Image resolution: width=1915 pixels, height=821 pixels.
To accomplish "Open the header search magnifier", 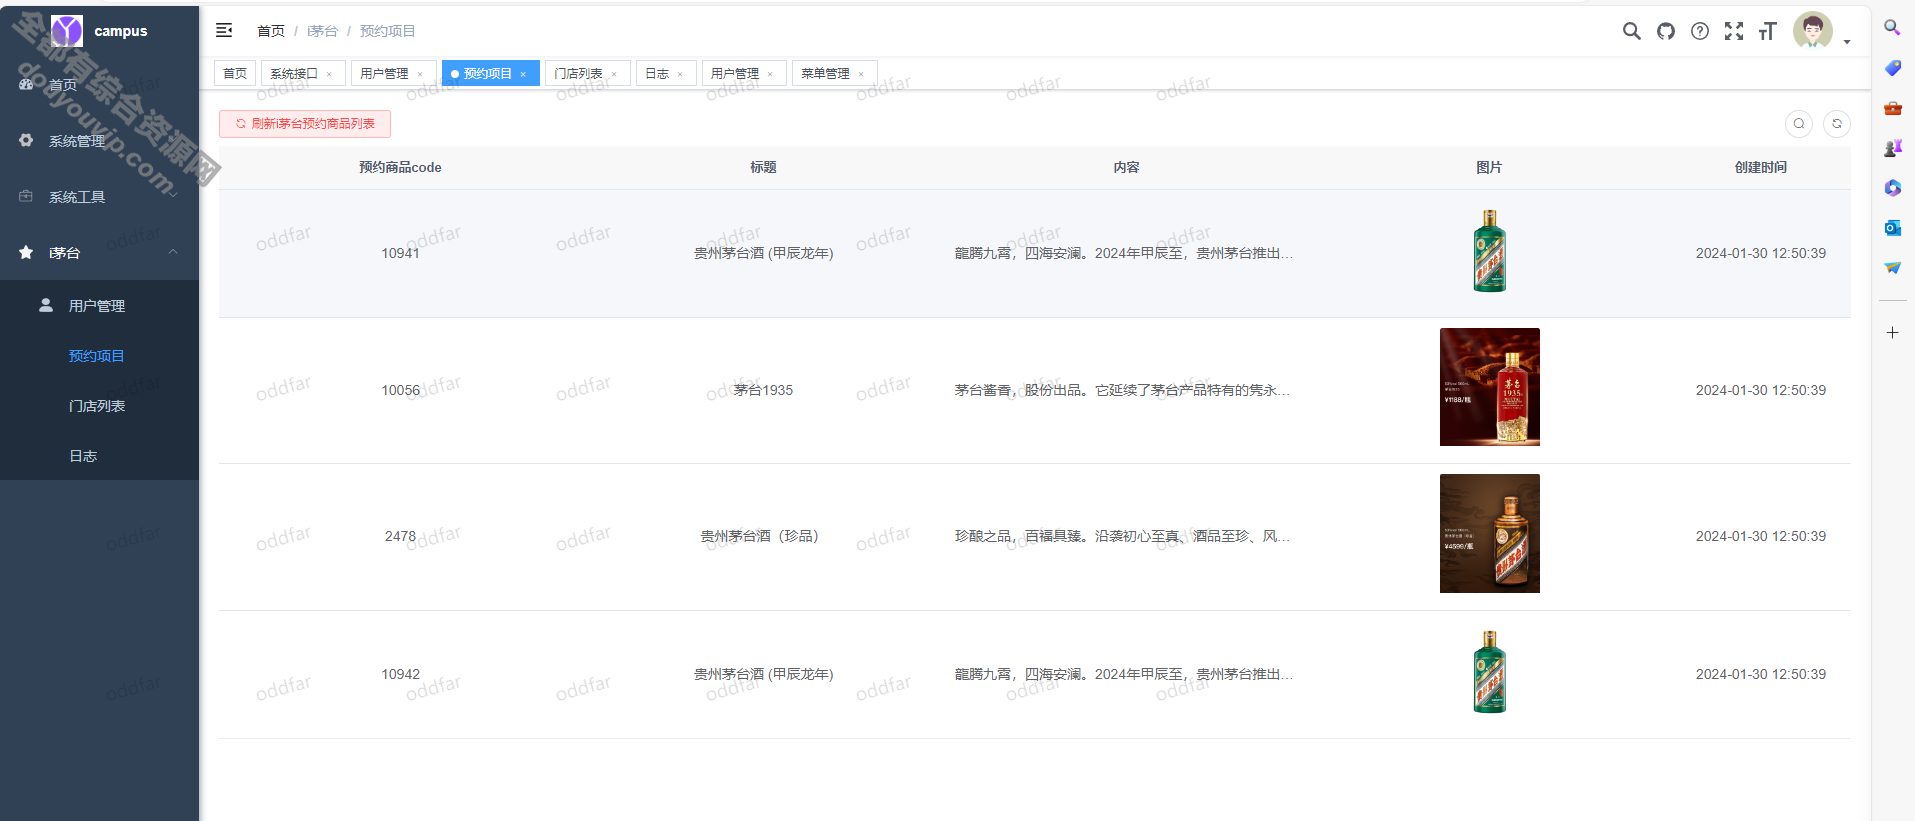I will coord(1631,31).
